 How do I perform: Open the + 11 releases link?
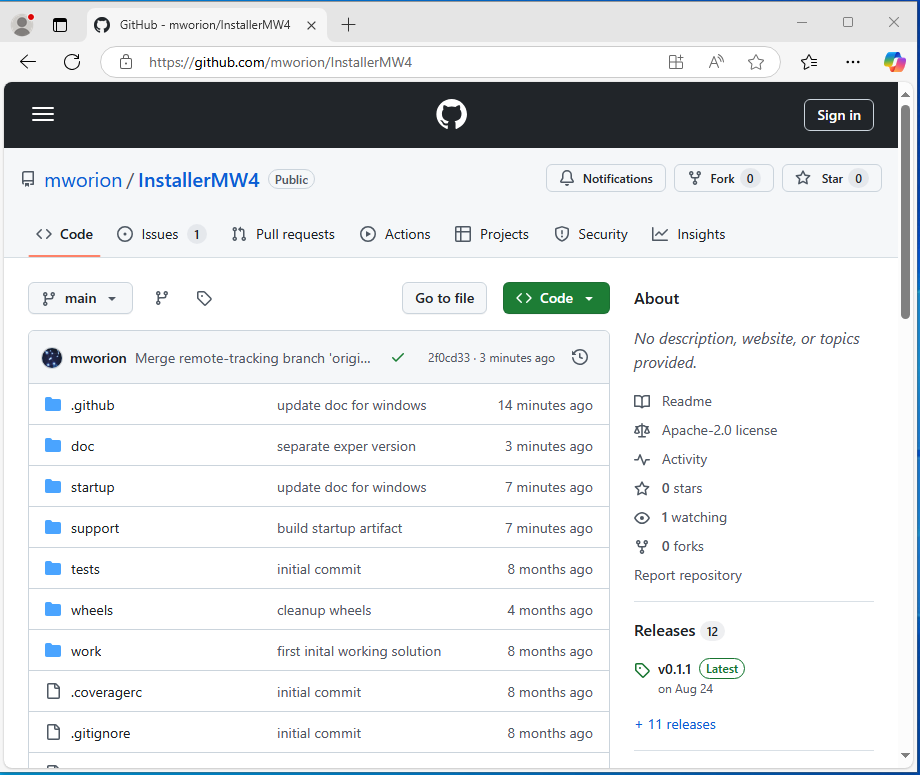coord(675,725)
